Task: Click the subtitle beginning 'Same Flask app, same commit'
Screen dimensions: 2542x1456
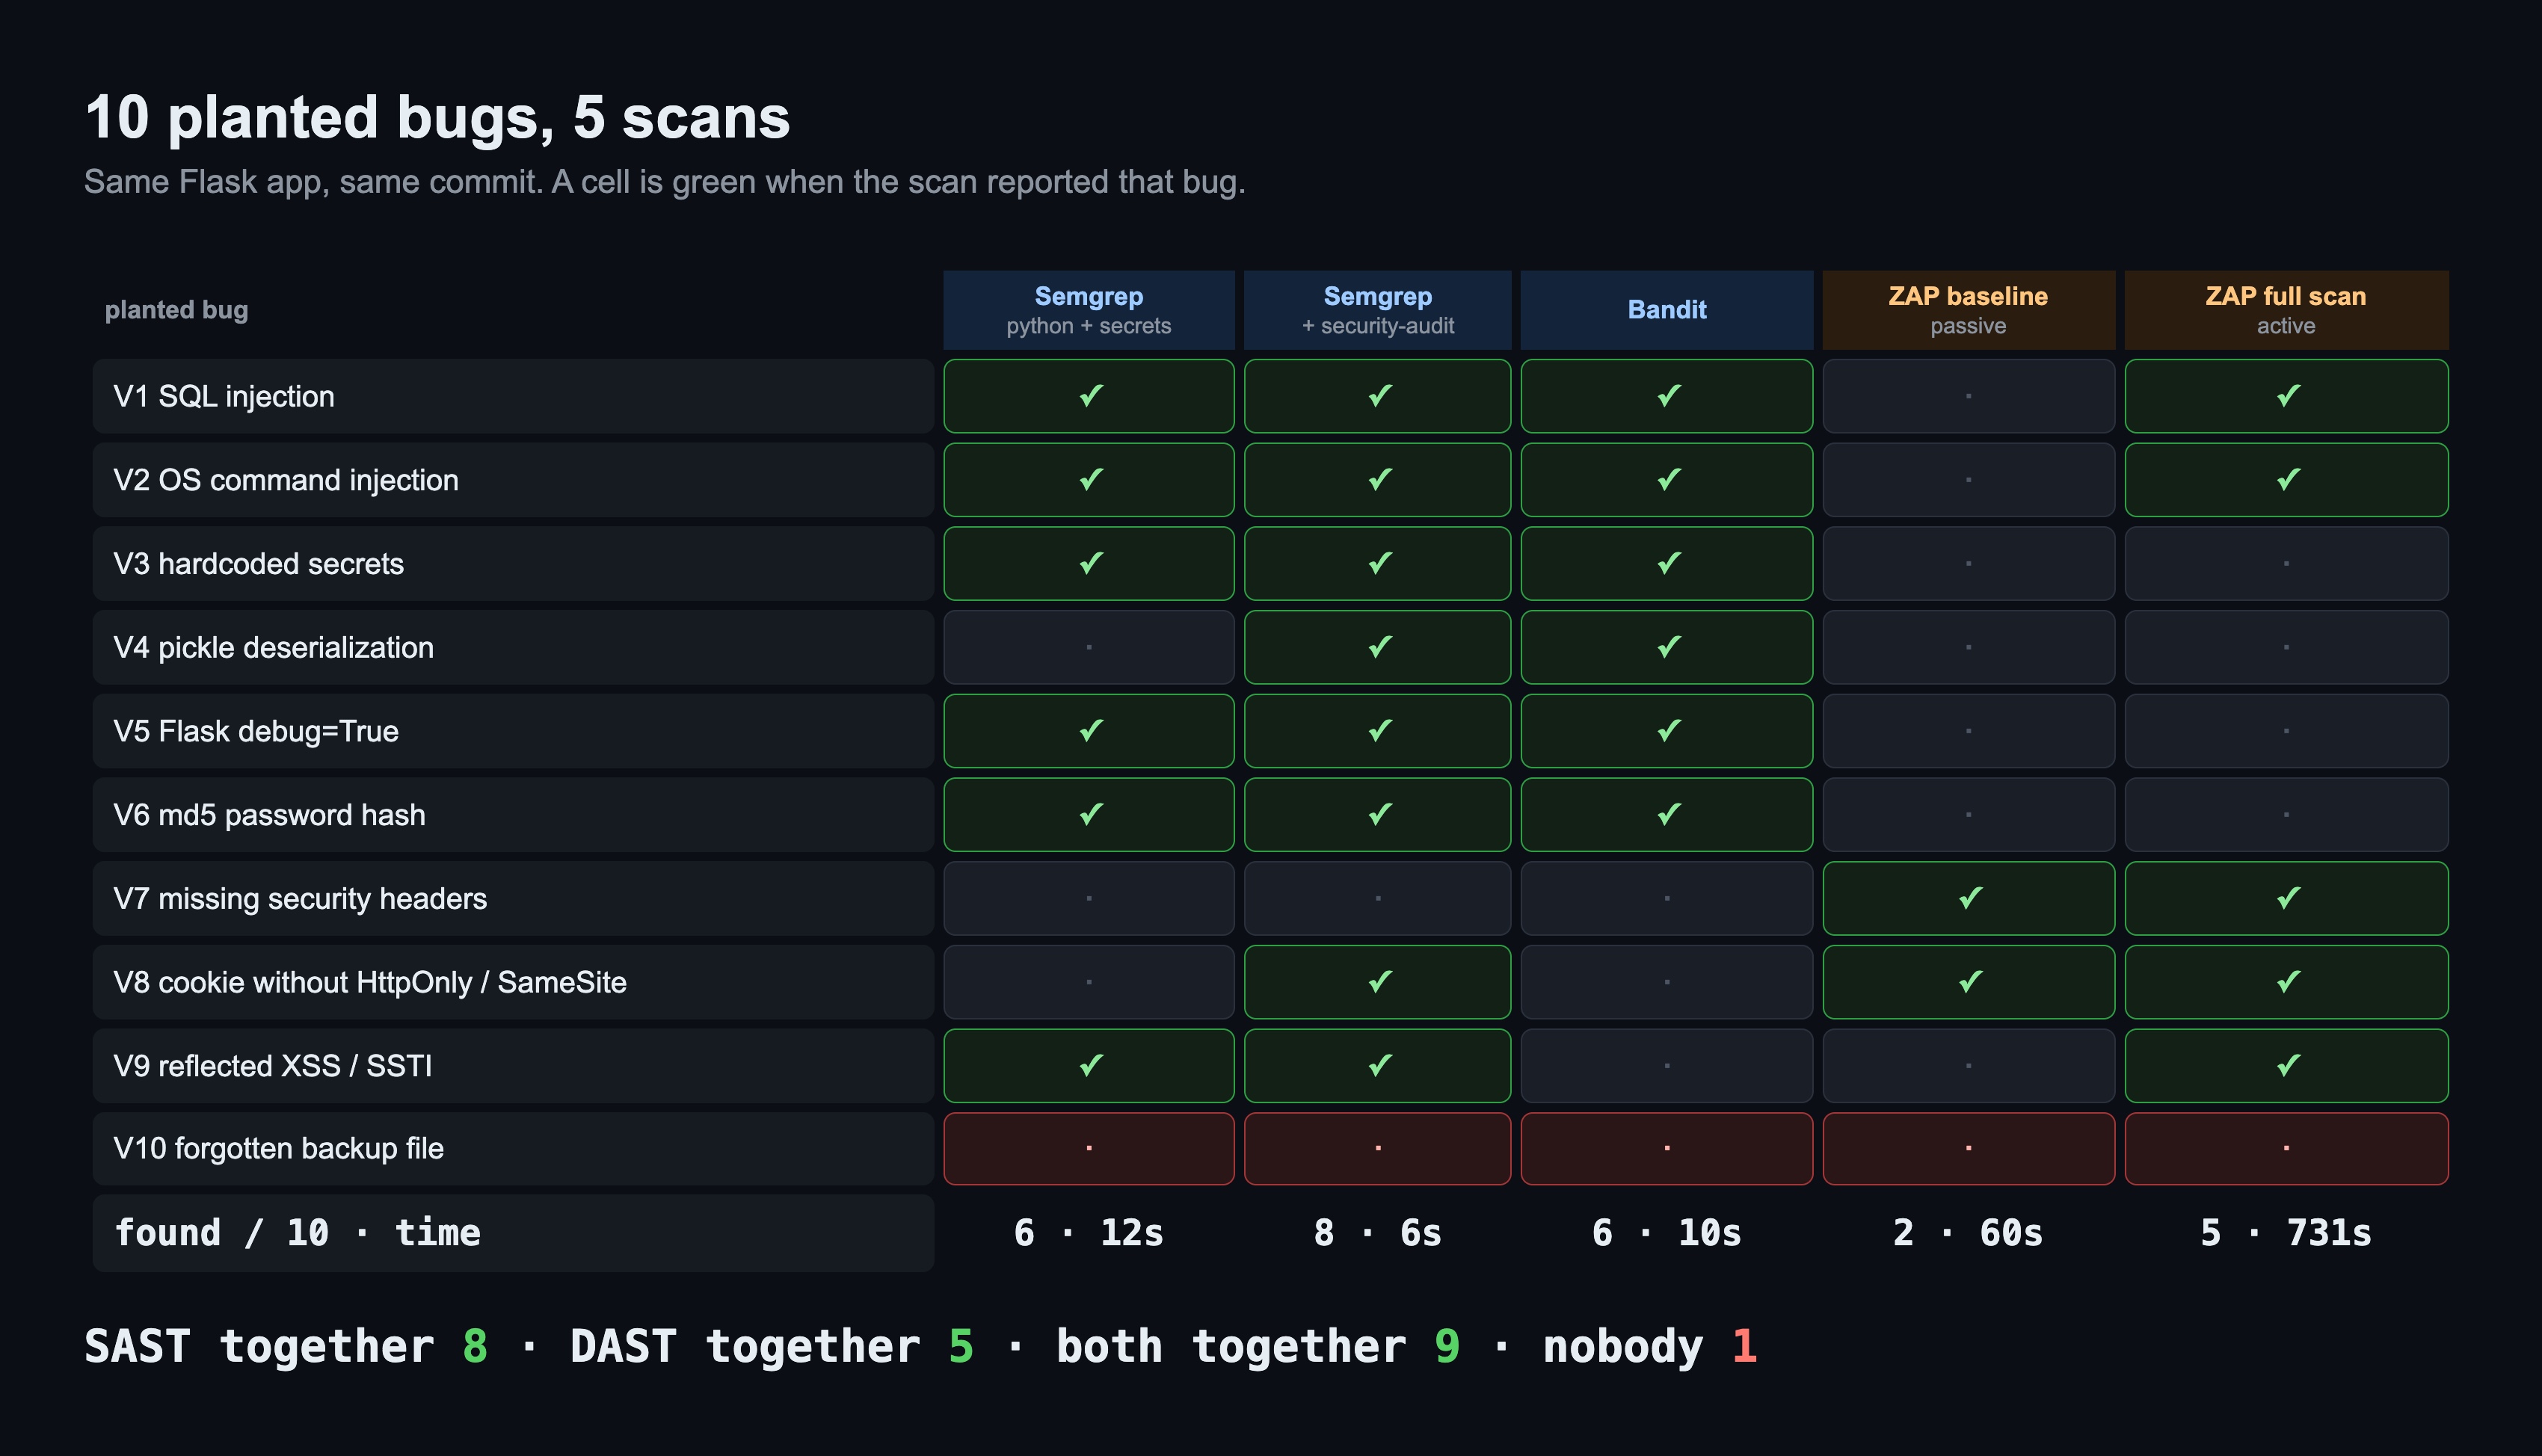Action: [x=665, y=182]
